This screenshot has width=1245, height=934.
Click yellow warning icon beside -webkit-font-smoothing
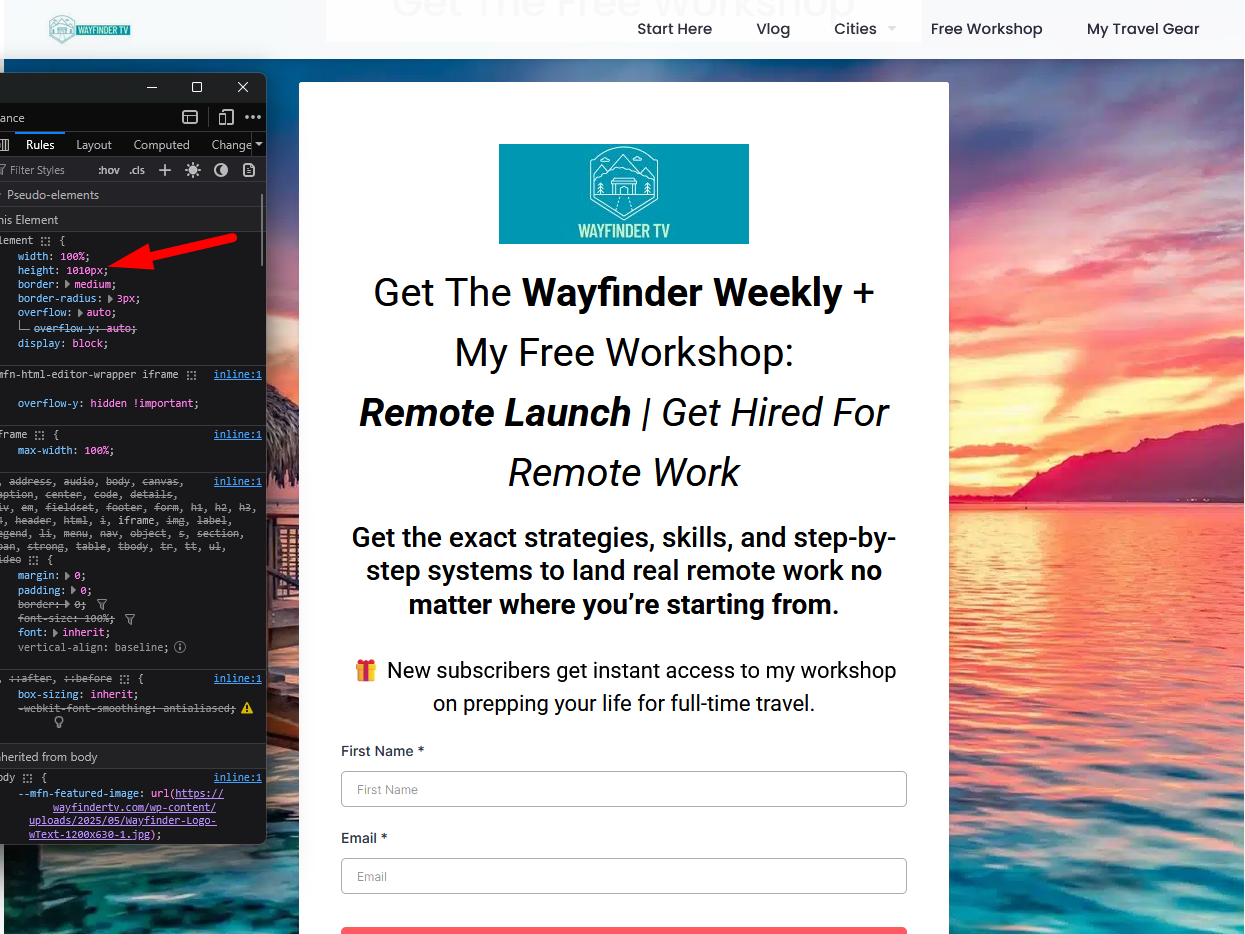click(247, 708)
